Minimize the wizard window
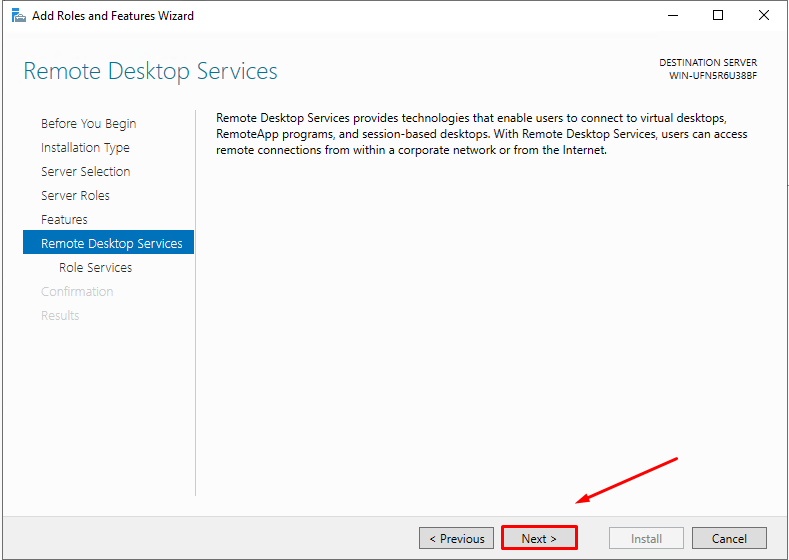Screen dimensions: 789x560 (x=672, y=16)
